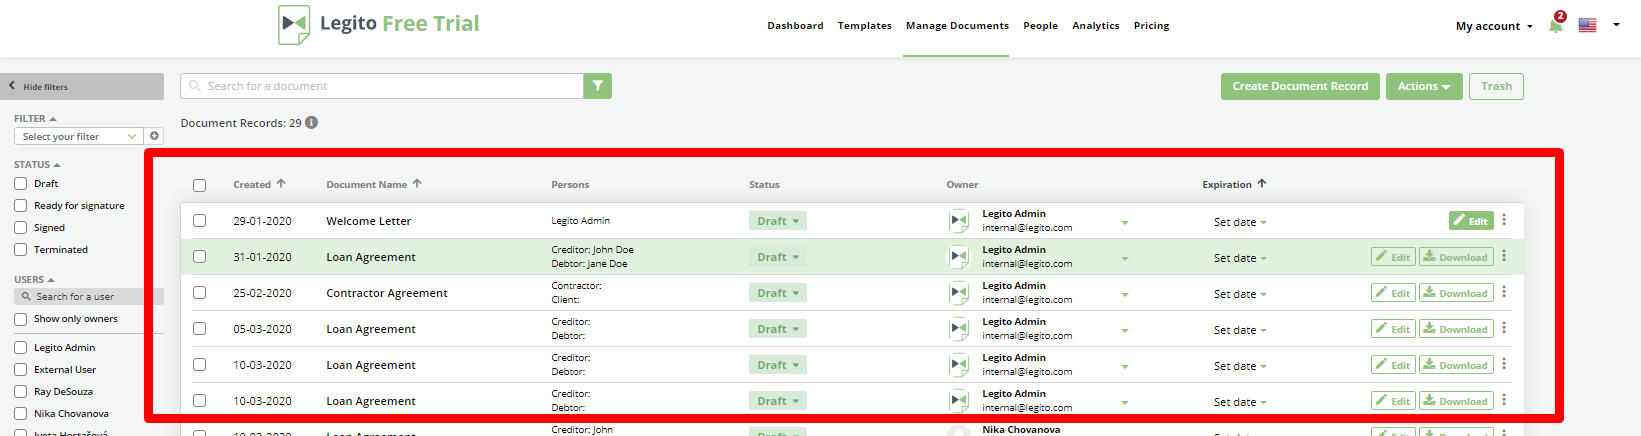Image resolution: width=1641 pixels, height=436 pixels.
Task: Open the three-dot menu for Welcome Letter
Action: click(x=1504, y=220)
